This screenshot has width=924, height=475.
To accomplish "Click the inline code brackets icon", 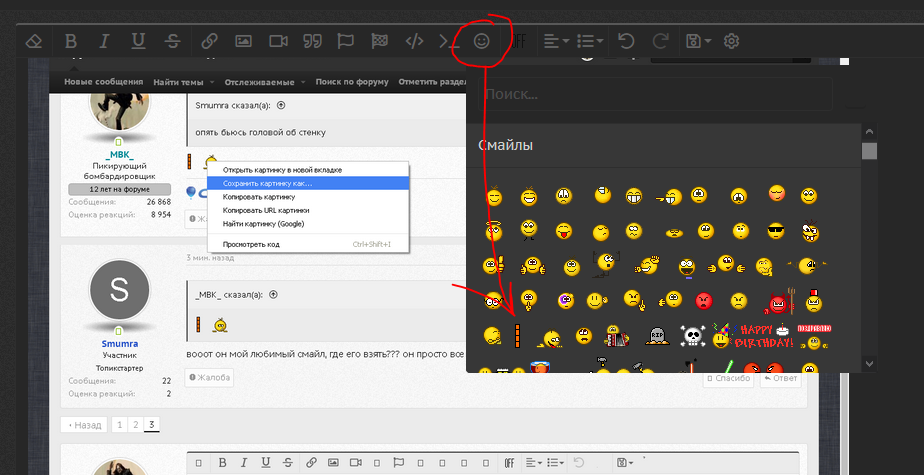I will tap(414, 41).
